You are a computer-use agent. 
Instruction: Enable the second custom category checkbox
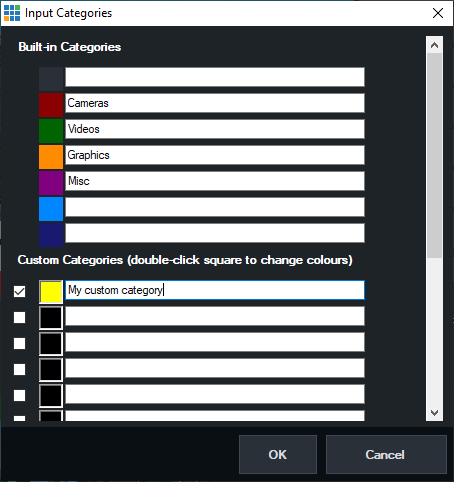pyautogui.click(x=19, y=317)
